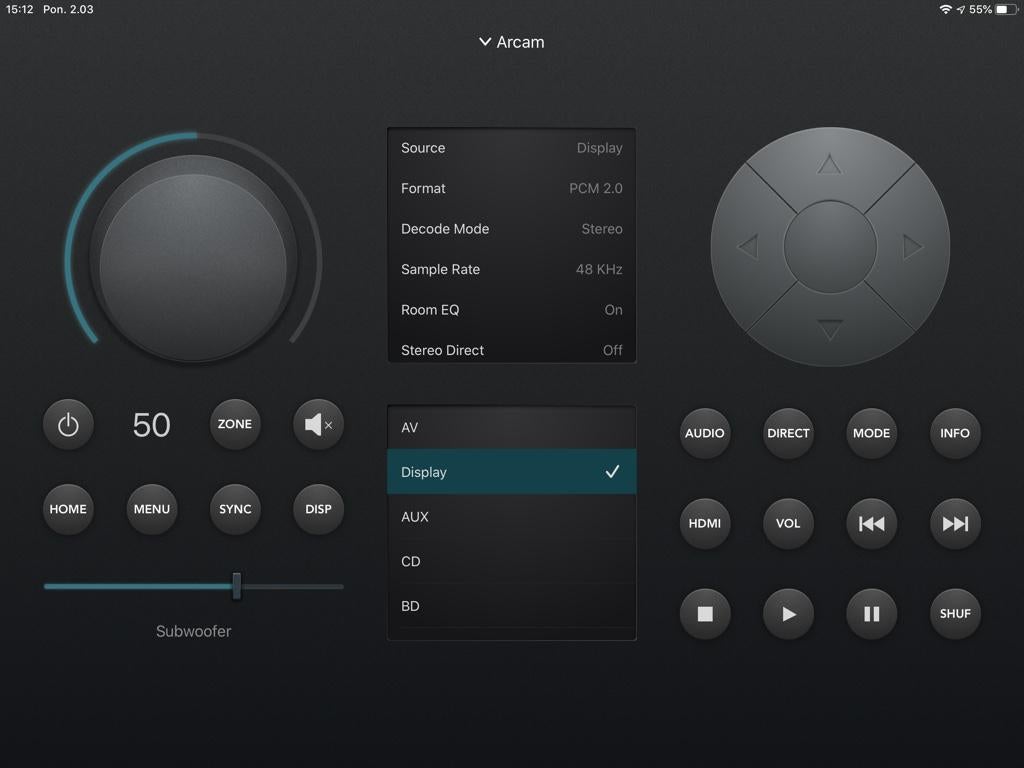Tap the 15:12 clock in status bar
This screenshot has width=1024, height=768.
pyautogui.click(x=20, y=9)
